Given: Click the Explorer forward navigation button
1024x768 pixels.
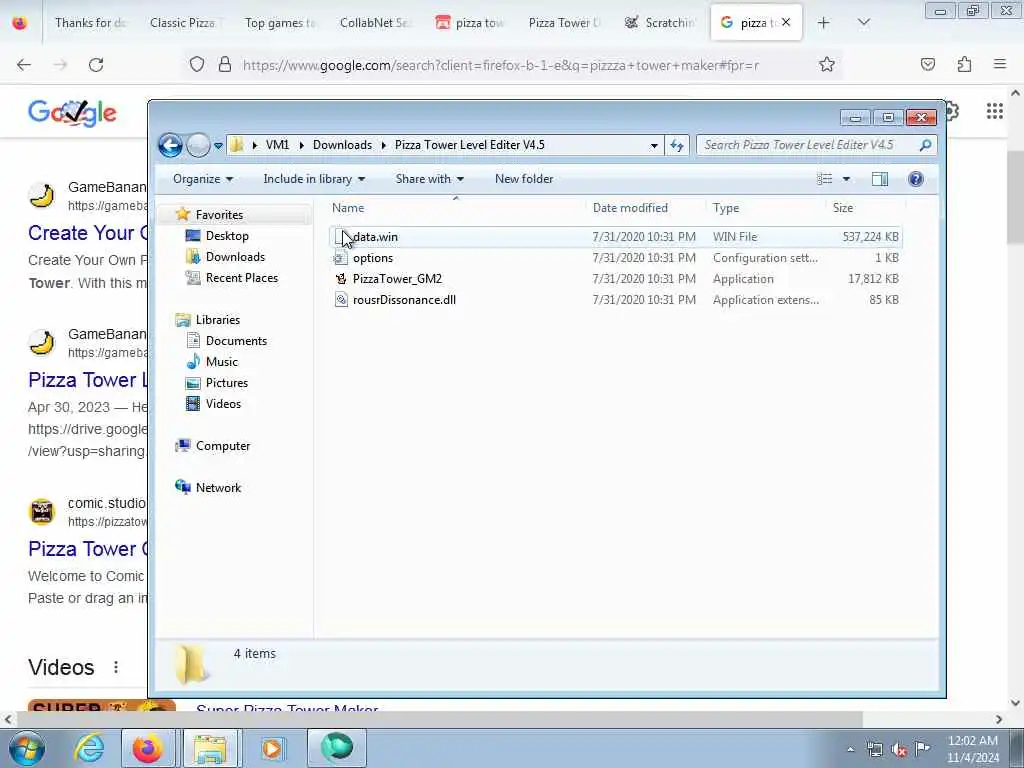Looking at the screenshot, I should tap(198, 145).
